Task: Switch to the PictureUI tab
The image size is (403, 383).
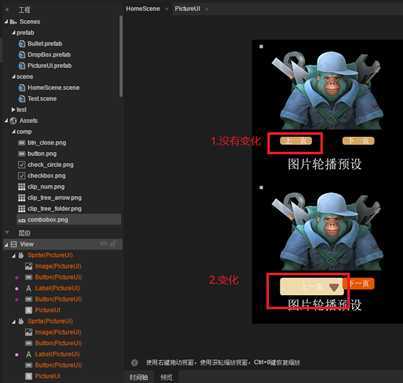Action: 187,9
